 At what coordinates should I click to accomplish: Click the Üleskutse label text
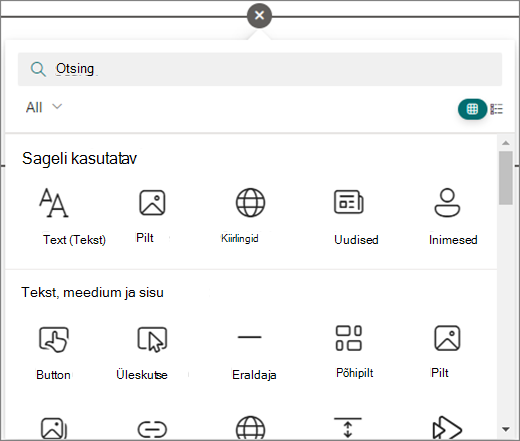(x=142, y=375)
